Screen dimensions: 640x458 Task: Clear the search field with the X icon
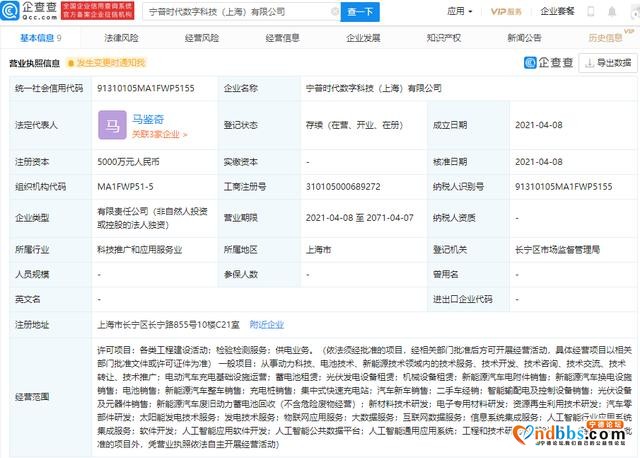coord(335,12)
